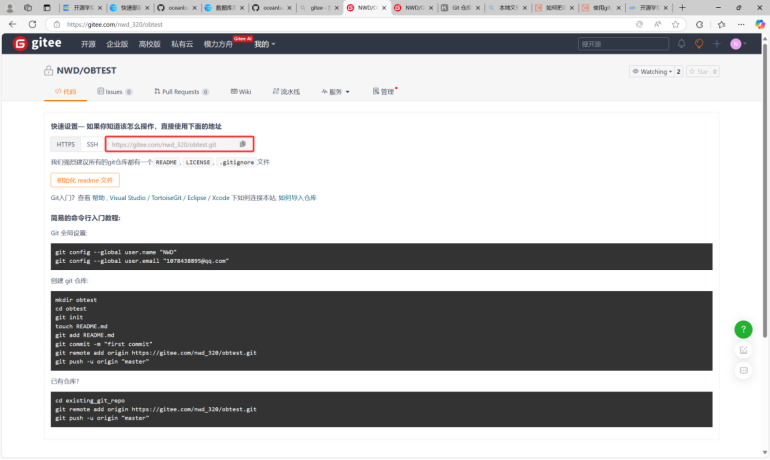The height and width of the screenshot is (460, 770).
Task: Add page to favorites star
Action: click(675, 24)
